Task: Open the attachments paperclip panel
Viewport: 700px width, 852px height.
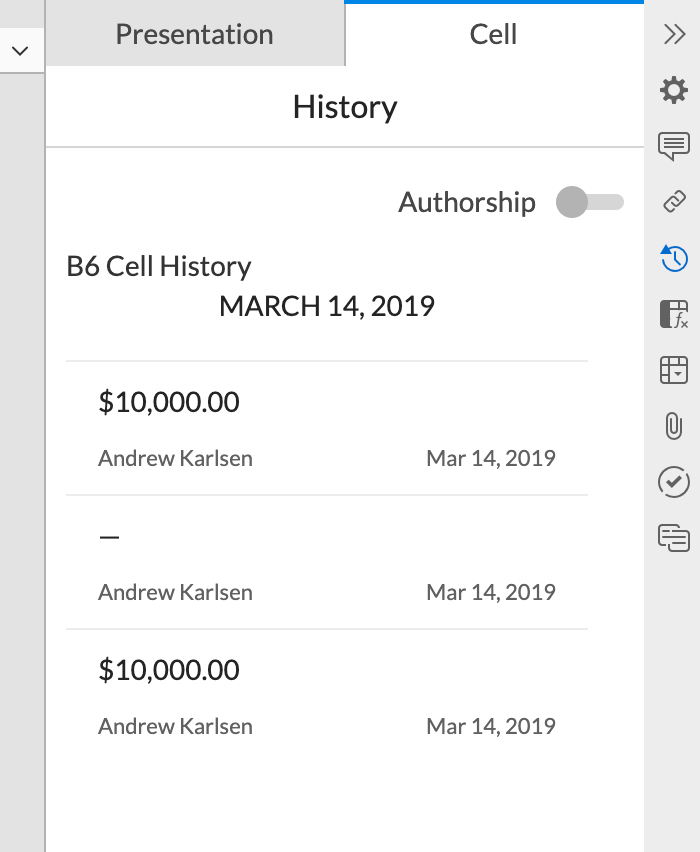Action: (674, 427)
